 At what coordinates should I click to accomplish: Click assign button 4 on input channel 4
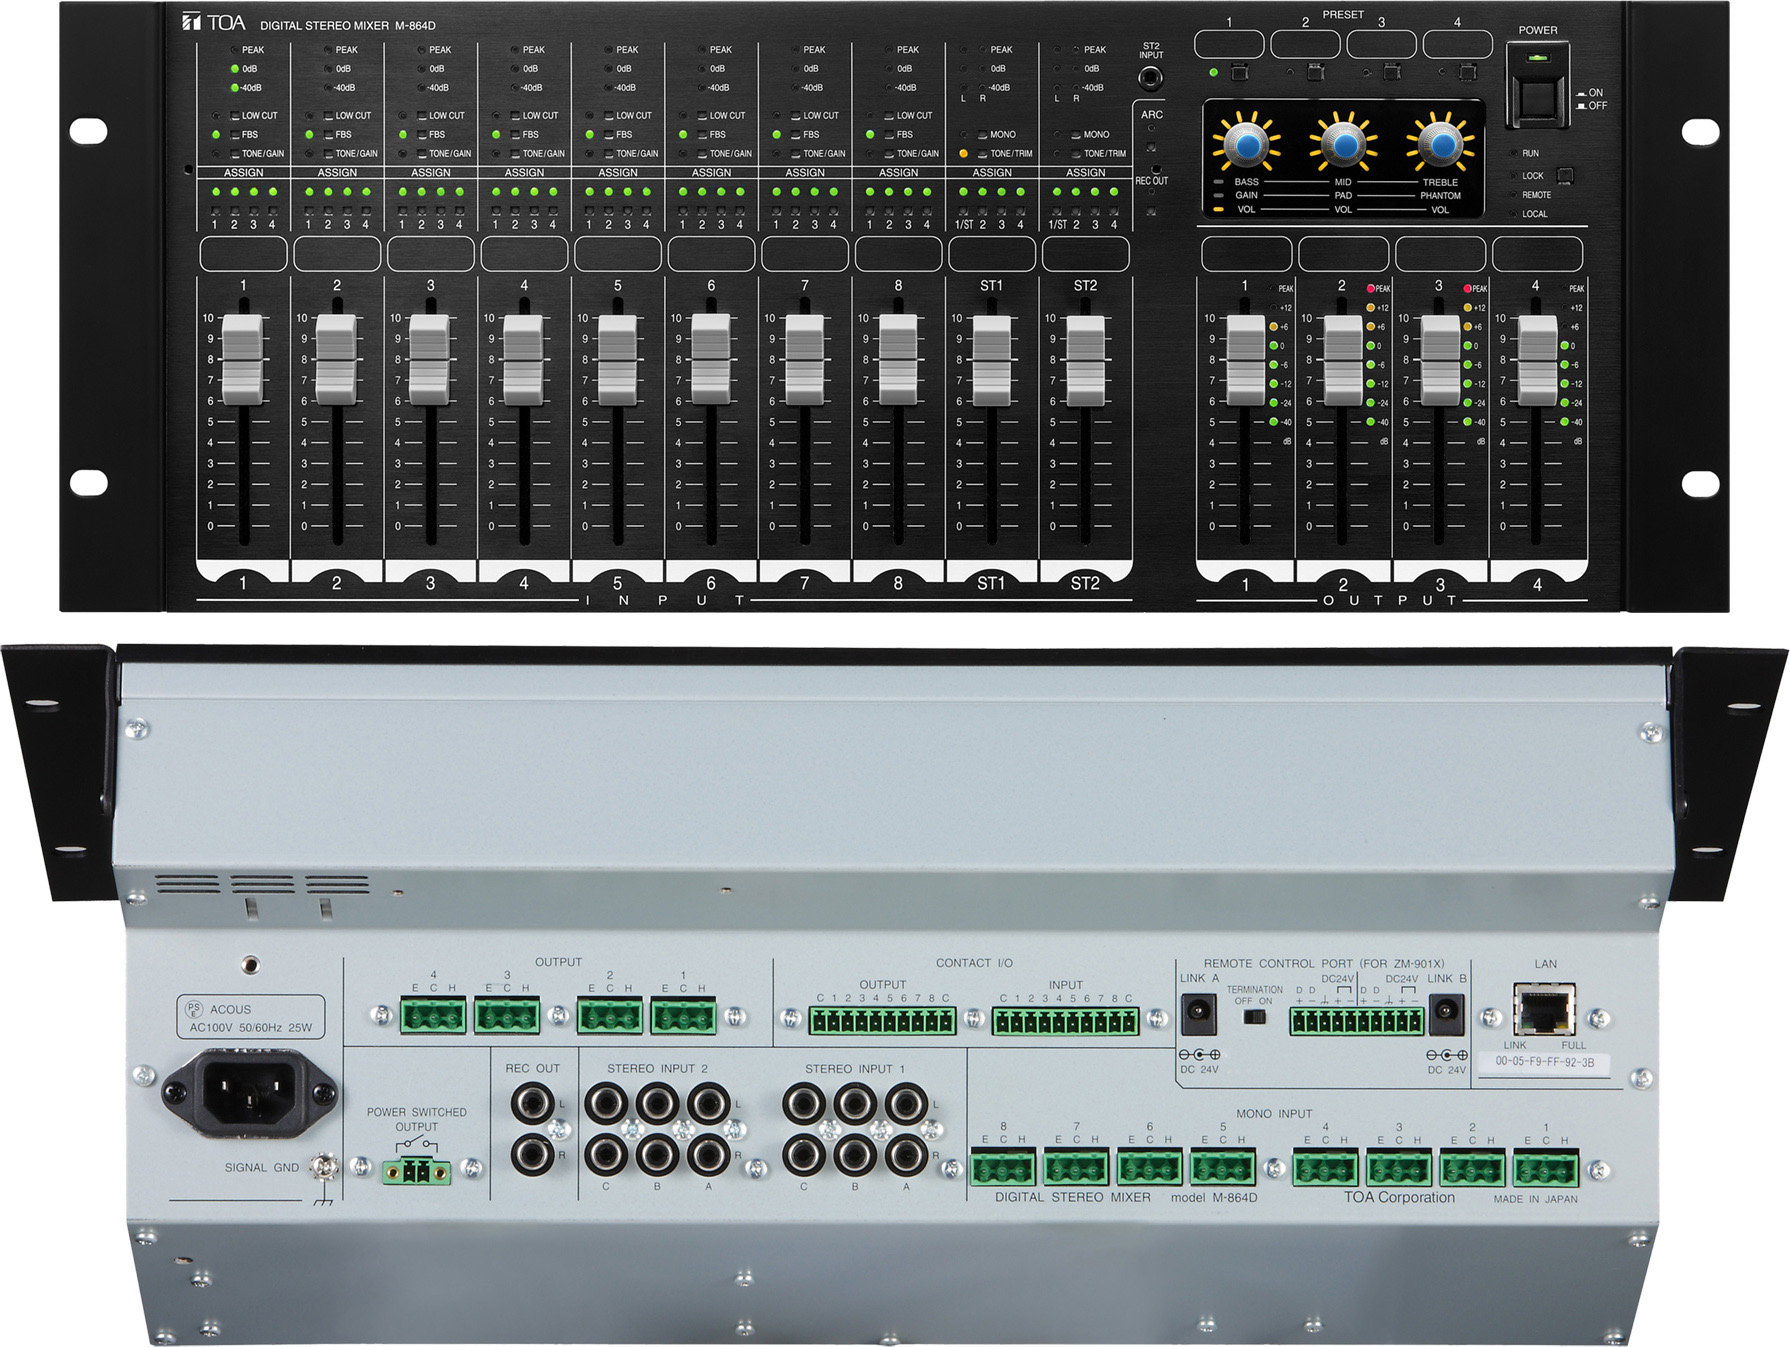tap(553, 211)
